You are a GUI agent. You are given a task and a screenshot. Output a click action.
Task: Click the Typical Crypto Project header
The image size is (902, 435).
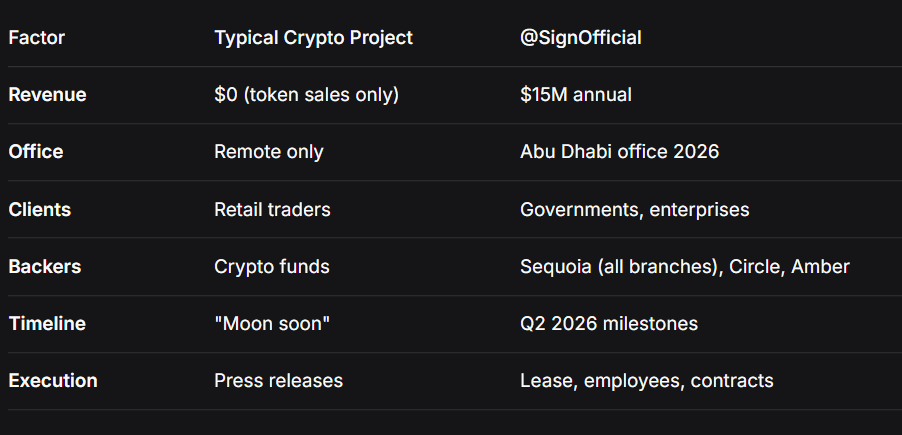[x=313, y=38]
